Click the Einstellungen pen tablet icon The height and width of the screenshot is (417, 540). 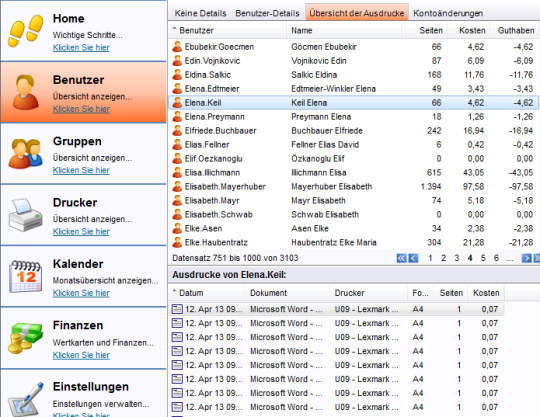coord(27,399)
